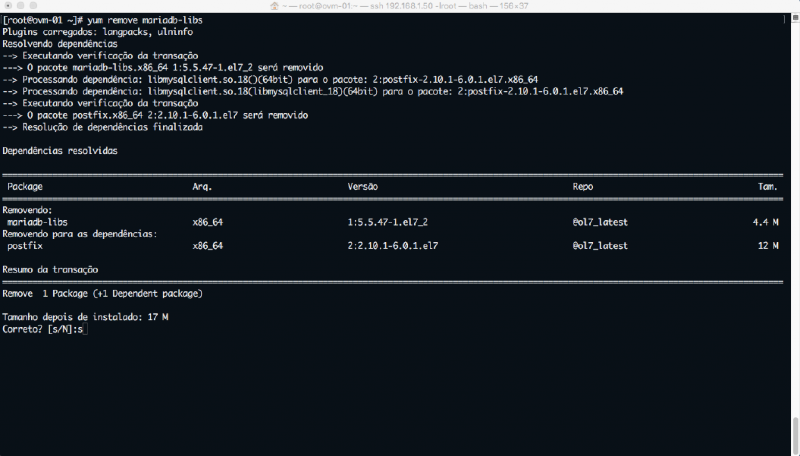
Task: Click the vertical scrollbar track of the terminal
Action: click(x=794, y=230)
